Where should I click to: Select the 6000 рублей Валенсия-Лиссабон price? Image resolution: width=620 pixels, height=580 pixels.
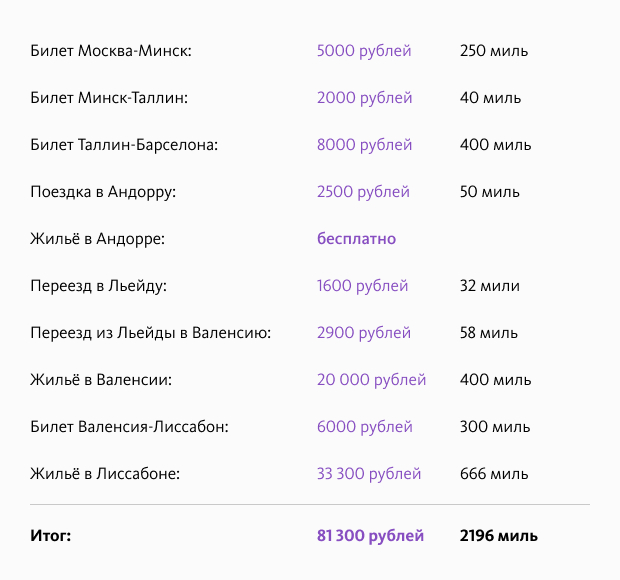pos(364,427)
